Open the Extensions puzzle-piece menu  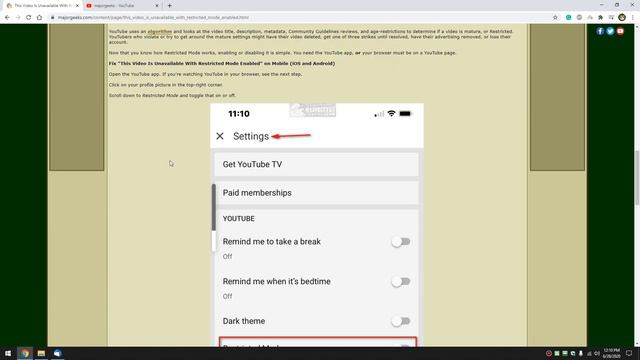point(600,18)
